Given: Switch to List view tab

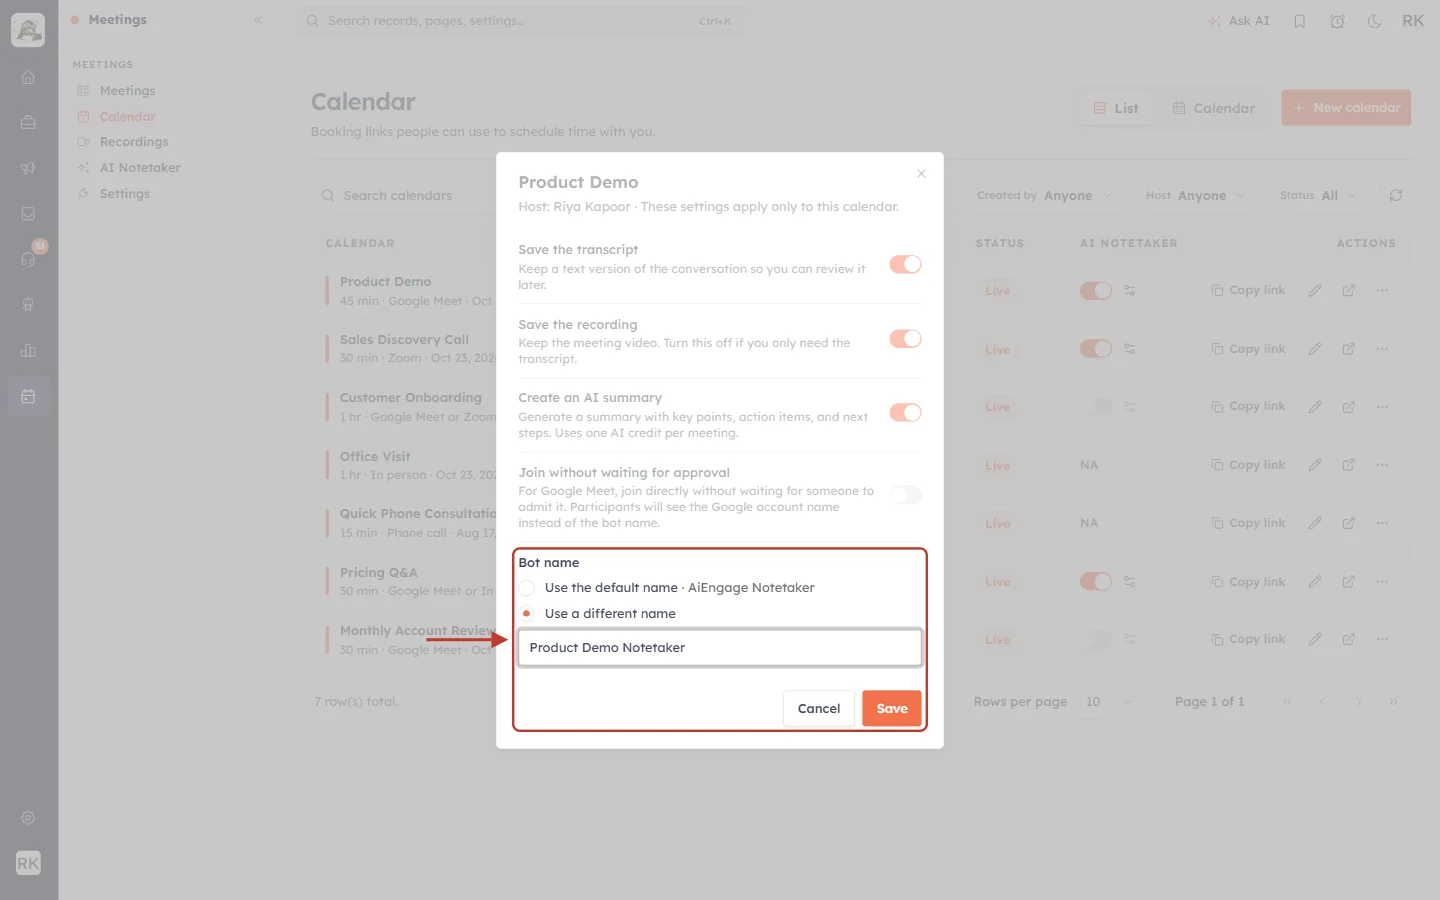Looking at the screenshot, I should point(1116,108).
